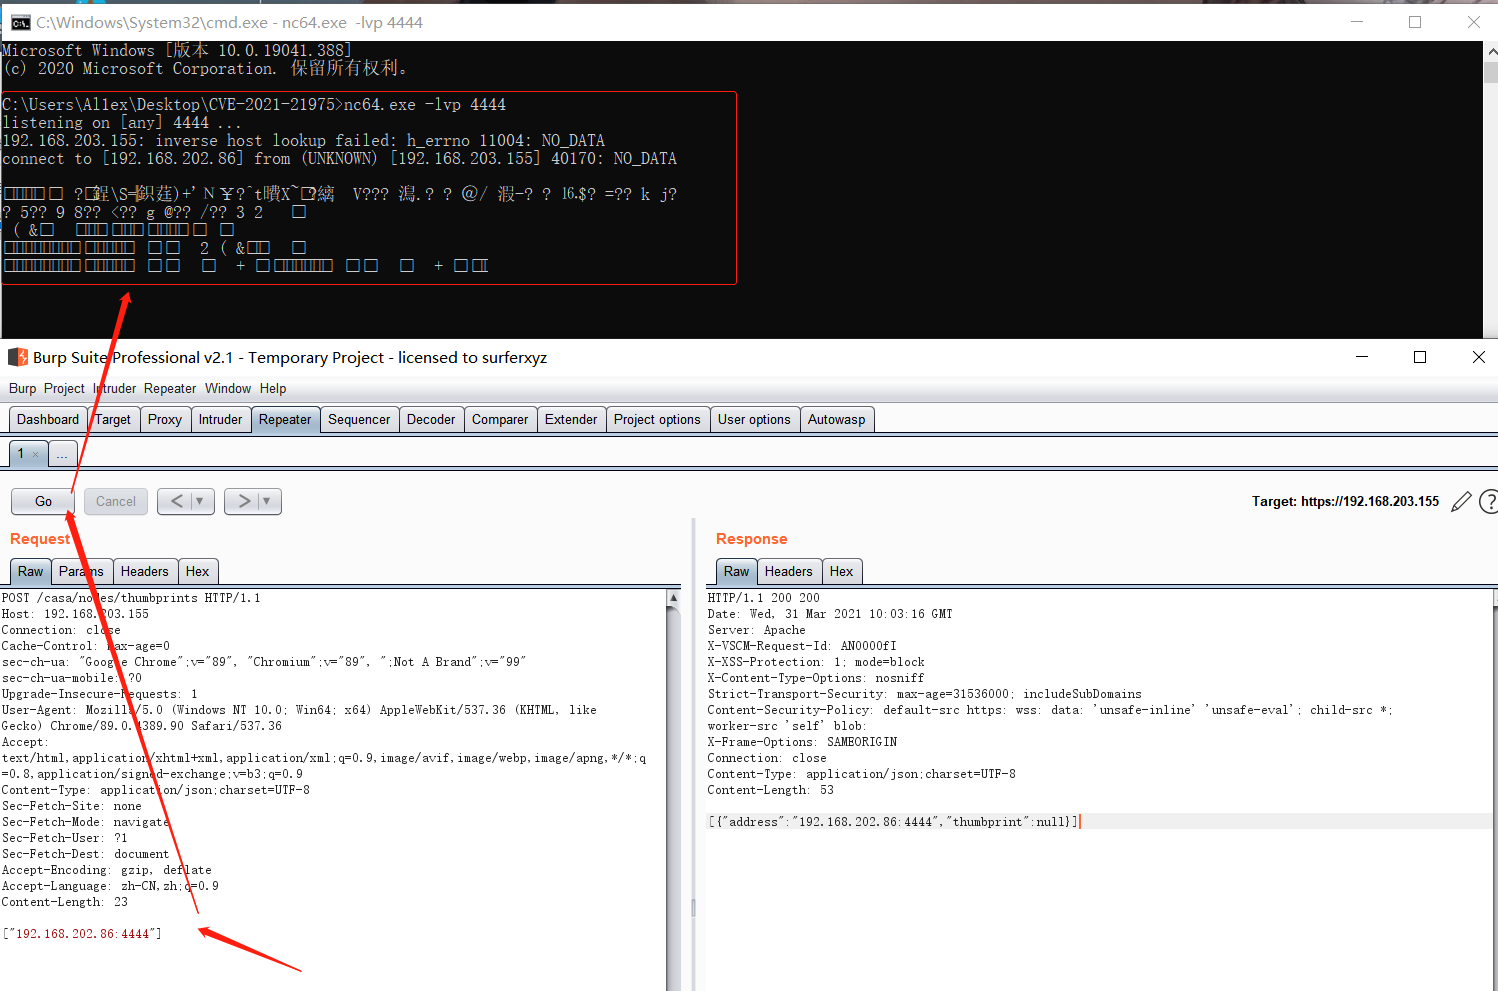Open Repeater help question mark icon
Viewport: 1498px width, 991px height.
tap(1489, 501)
